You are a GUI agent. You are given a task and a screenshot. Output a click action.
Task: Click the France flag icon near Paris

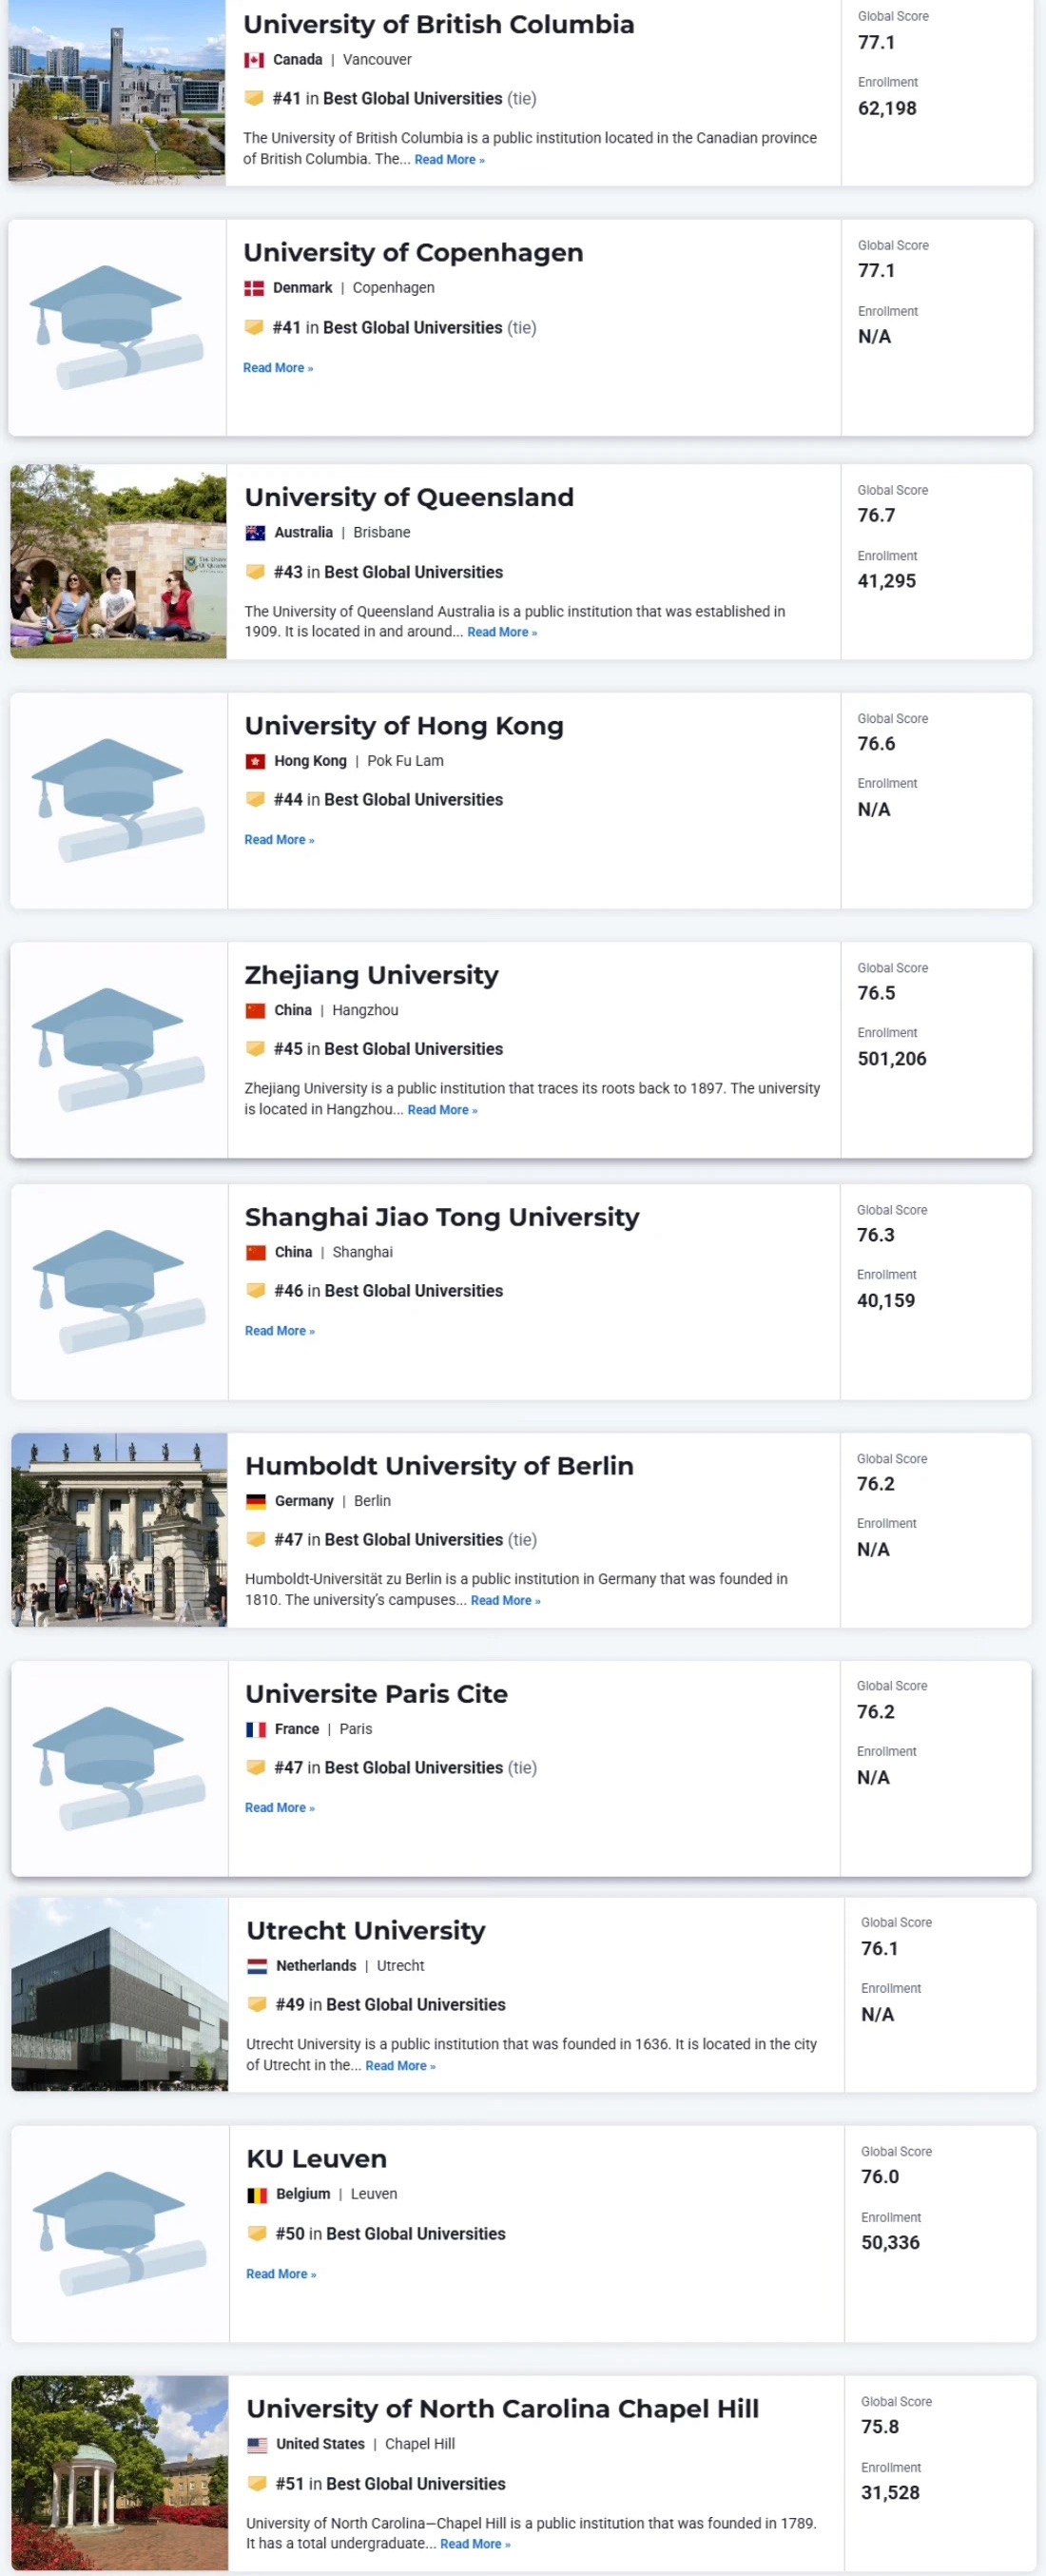[x=256, y=1730]
